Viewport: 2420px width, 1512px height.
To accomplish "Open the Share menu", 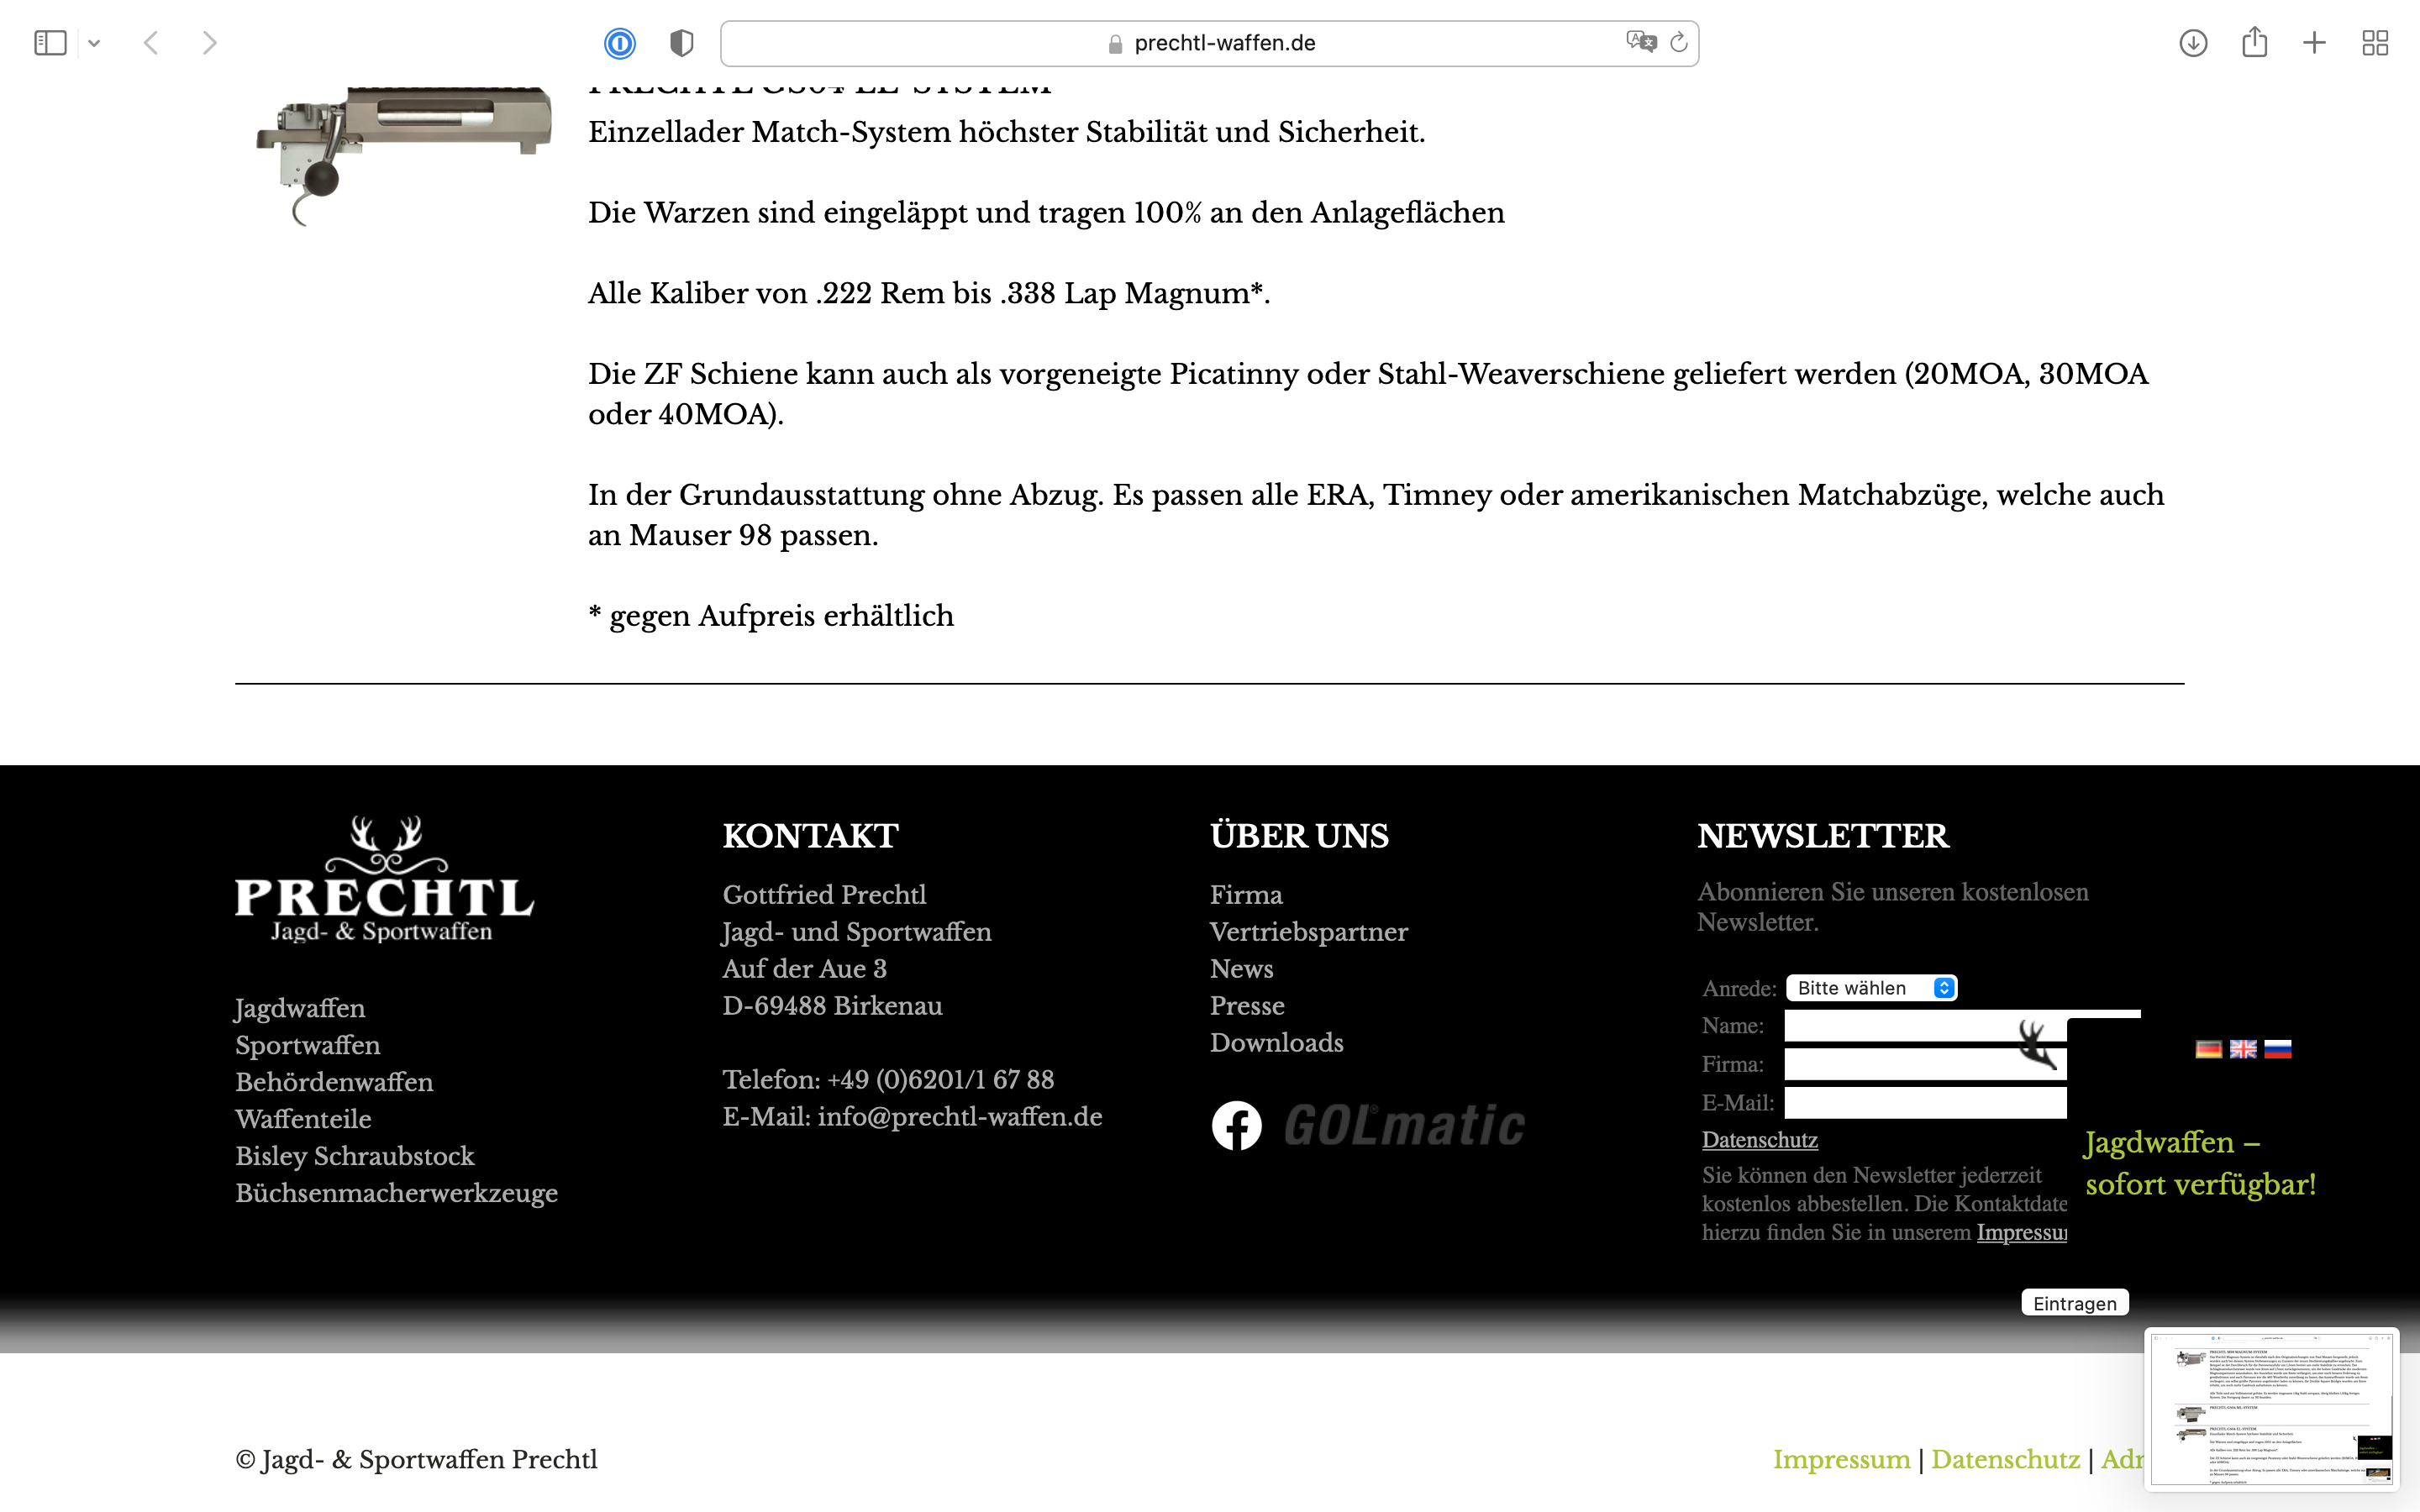I will click(2254, 42).
